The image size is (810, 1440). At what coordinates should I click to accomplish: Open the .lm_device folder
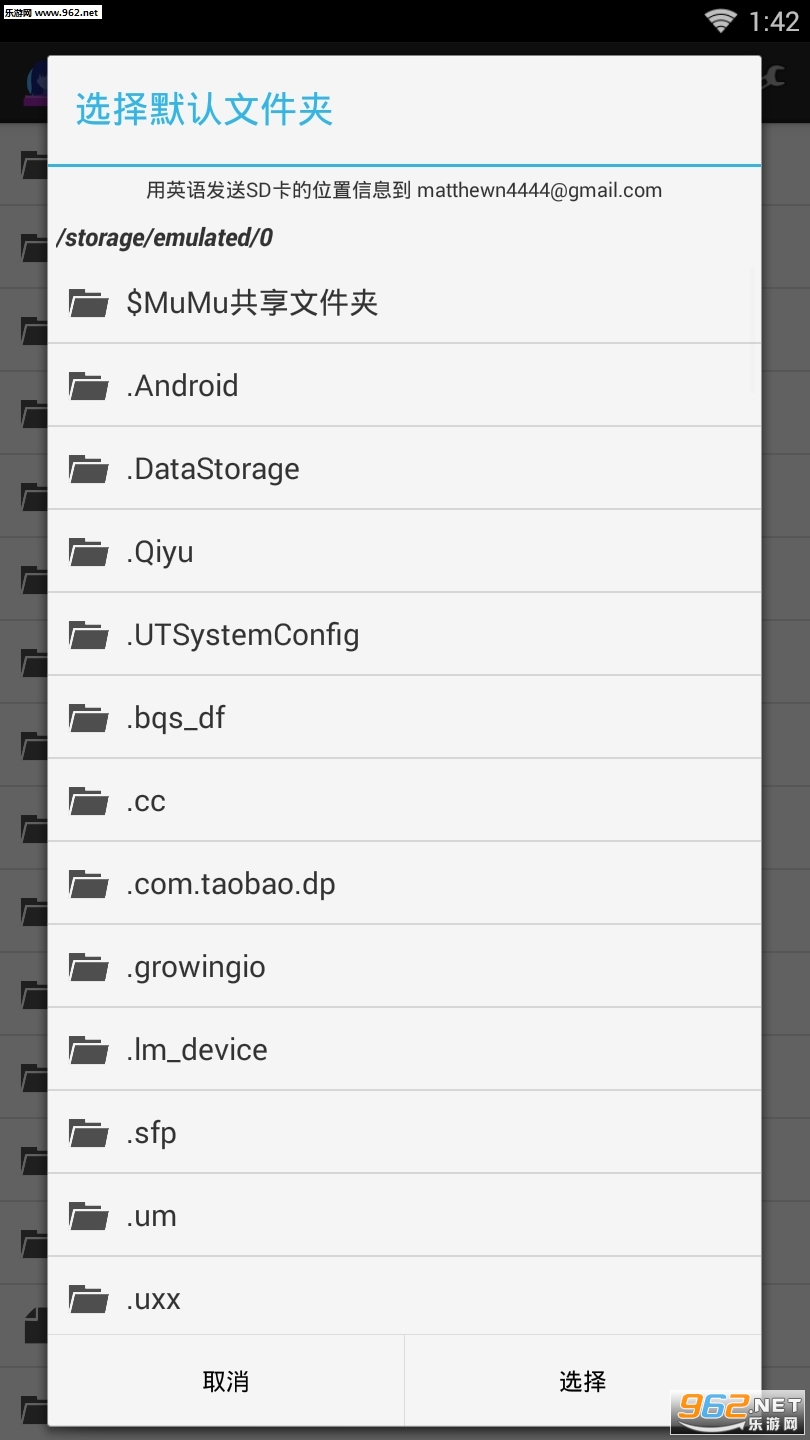click(x=197, y=1050)
